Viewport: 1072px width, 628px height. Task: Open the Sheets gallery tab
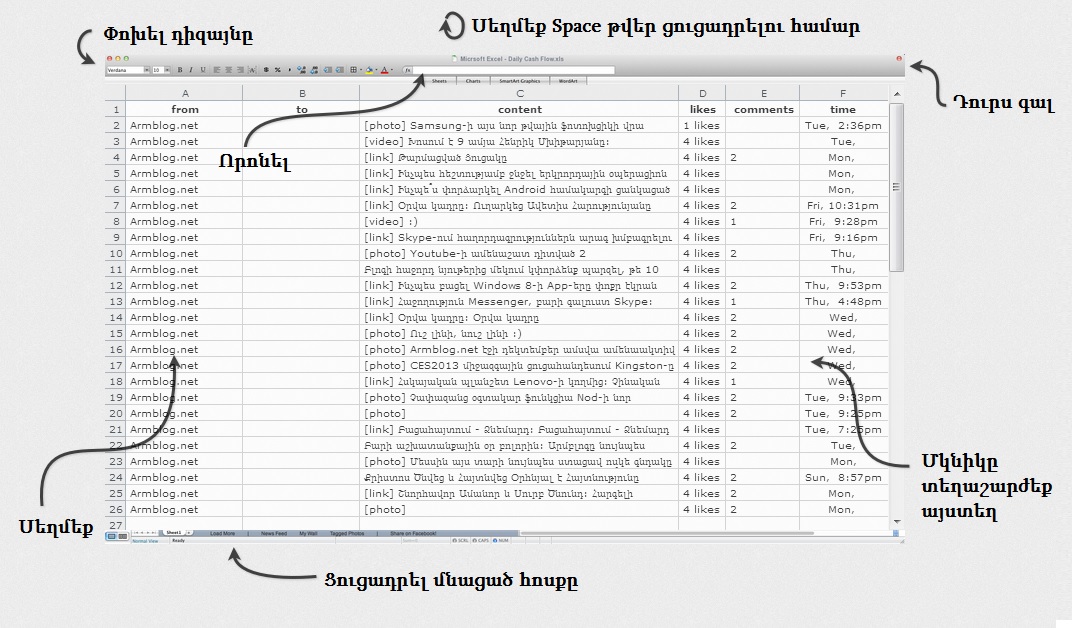[439, 81]
